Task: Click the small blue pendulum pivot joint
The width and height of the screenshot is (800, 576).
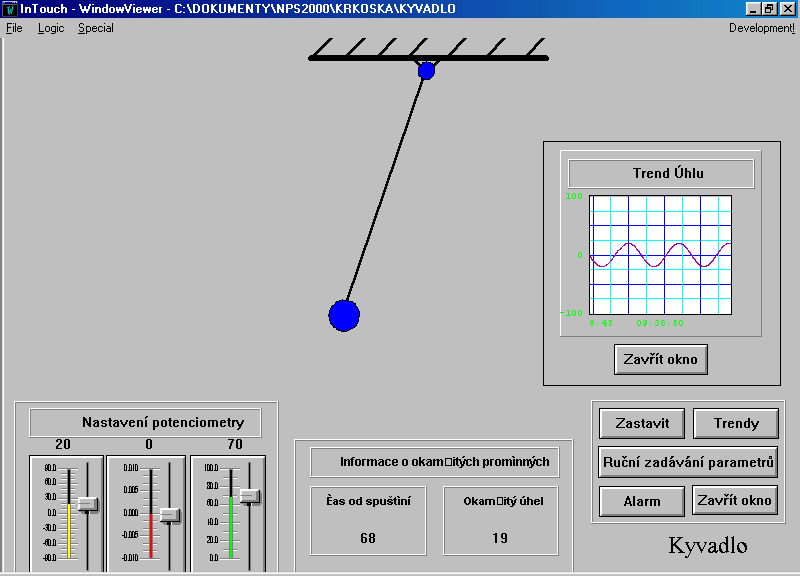Action: tap(427, 71)
